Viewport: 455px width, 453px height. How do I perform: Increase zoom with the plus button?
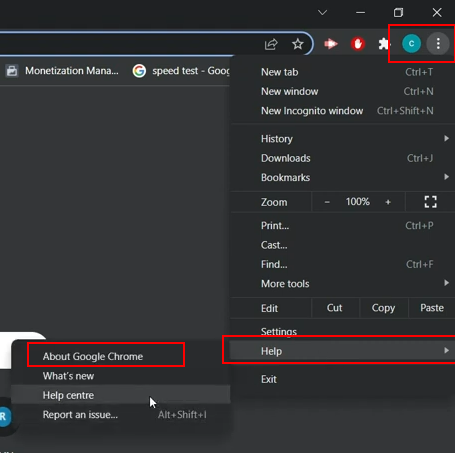[388, 202]
